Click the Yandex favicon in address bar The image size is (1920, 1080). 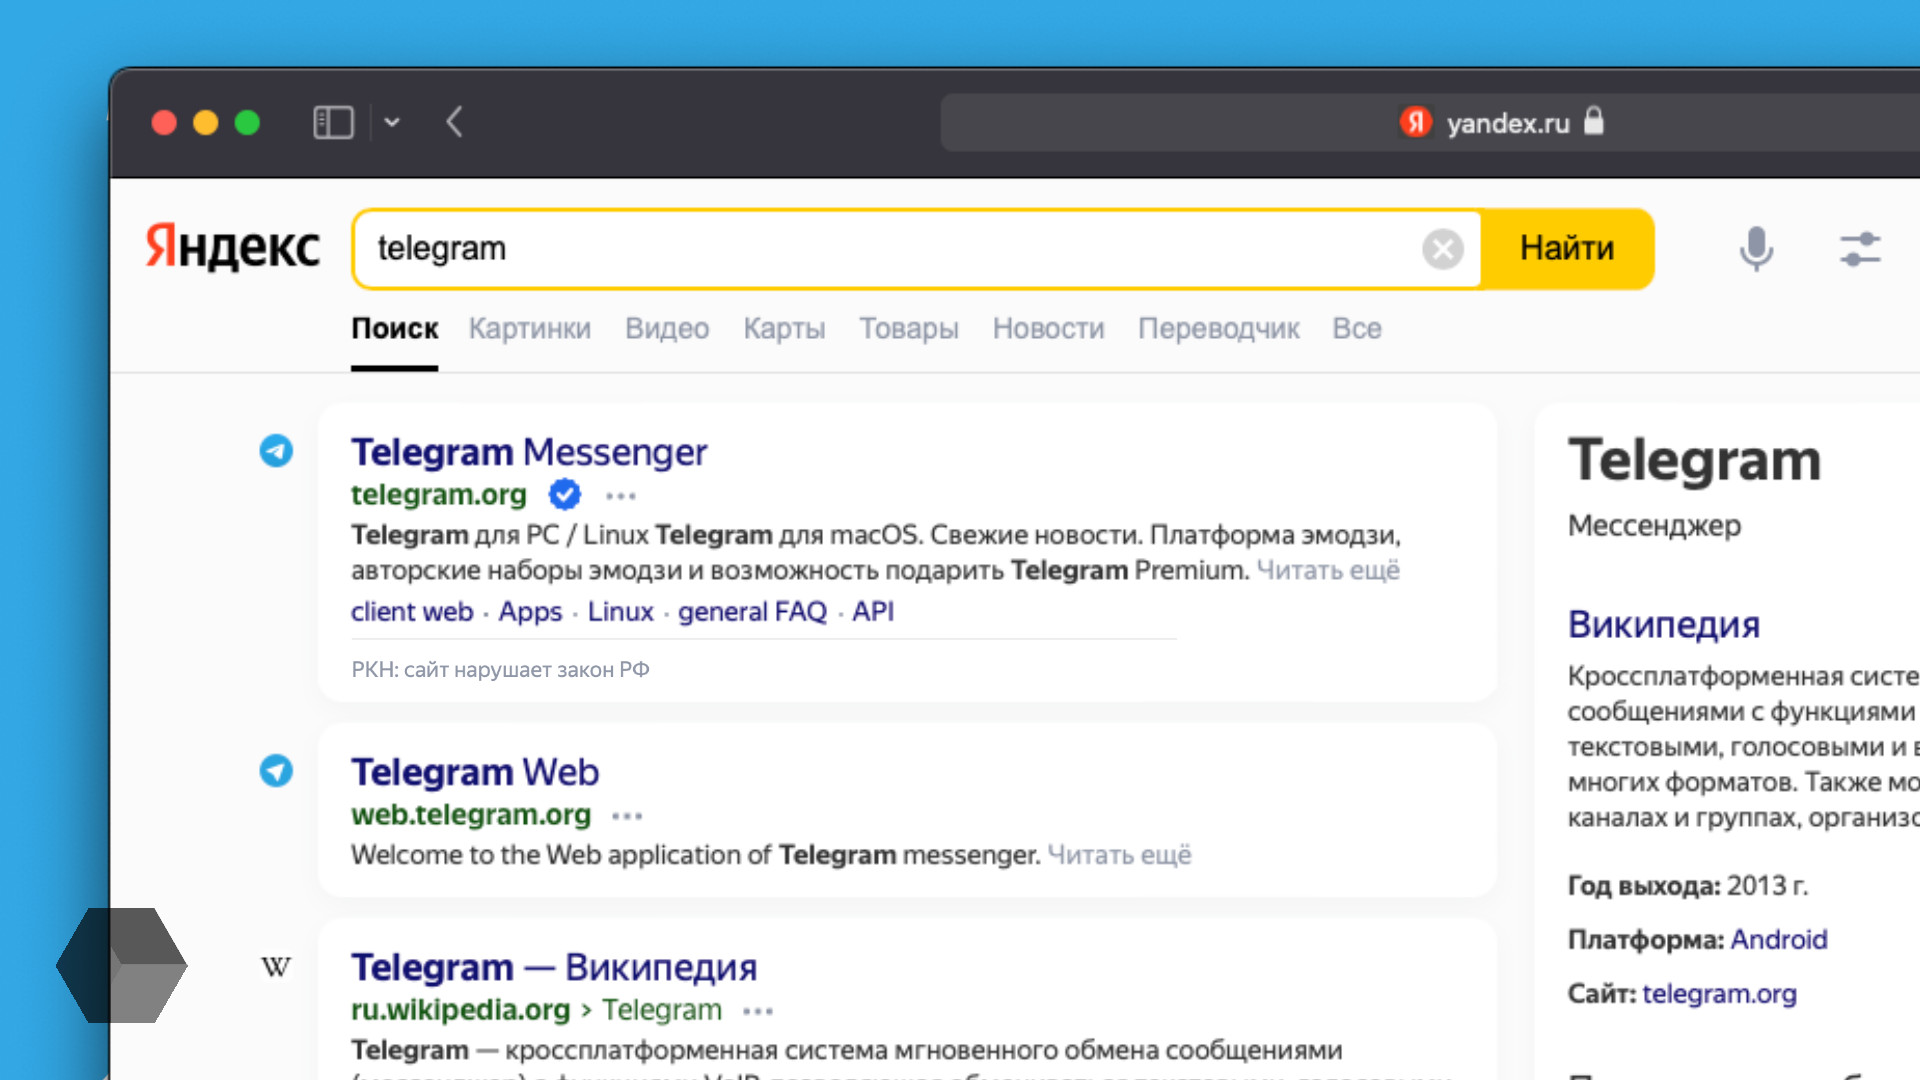point(1415,122)
